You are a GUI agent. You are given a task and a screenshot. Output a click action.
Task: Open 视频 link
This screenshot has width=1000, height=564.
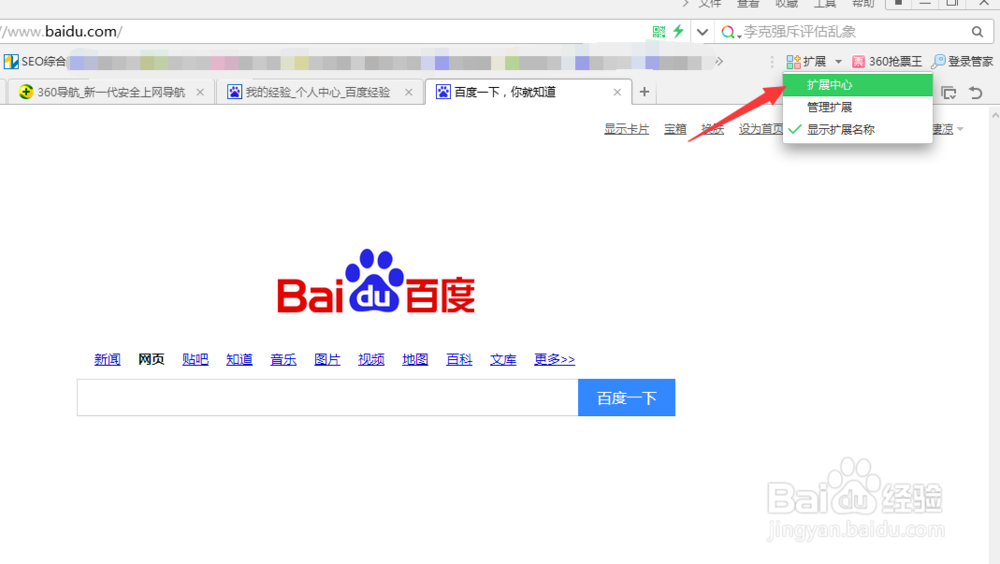371,359
